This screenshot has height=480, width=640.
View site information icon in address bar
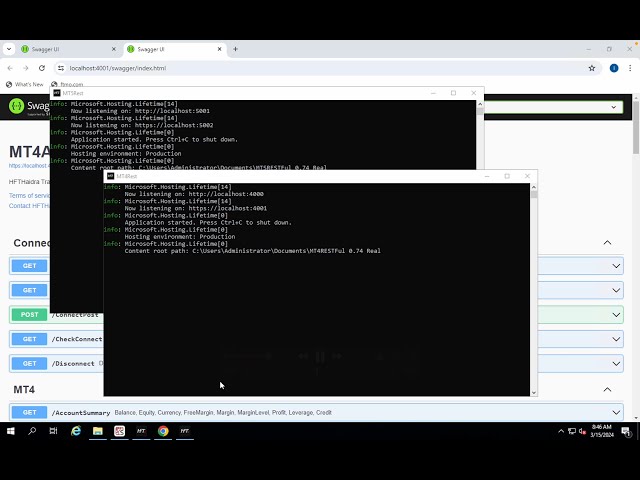(x=61, y=68)
